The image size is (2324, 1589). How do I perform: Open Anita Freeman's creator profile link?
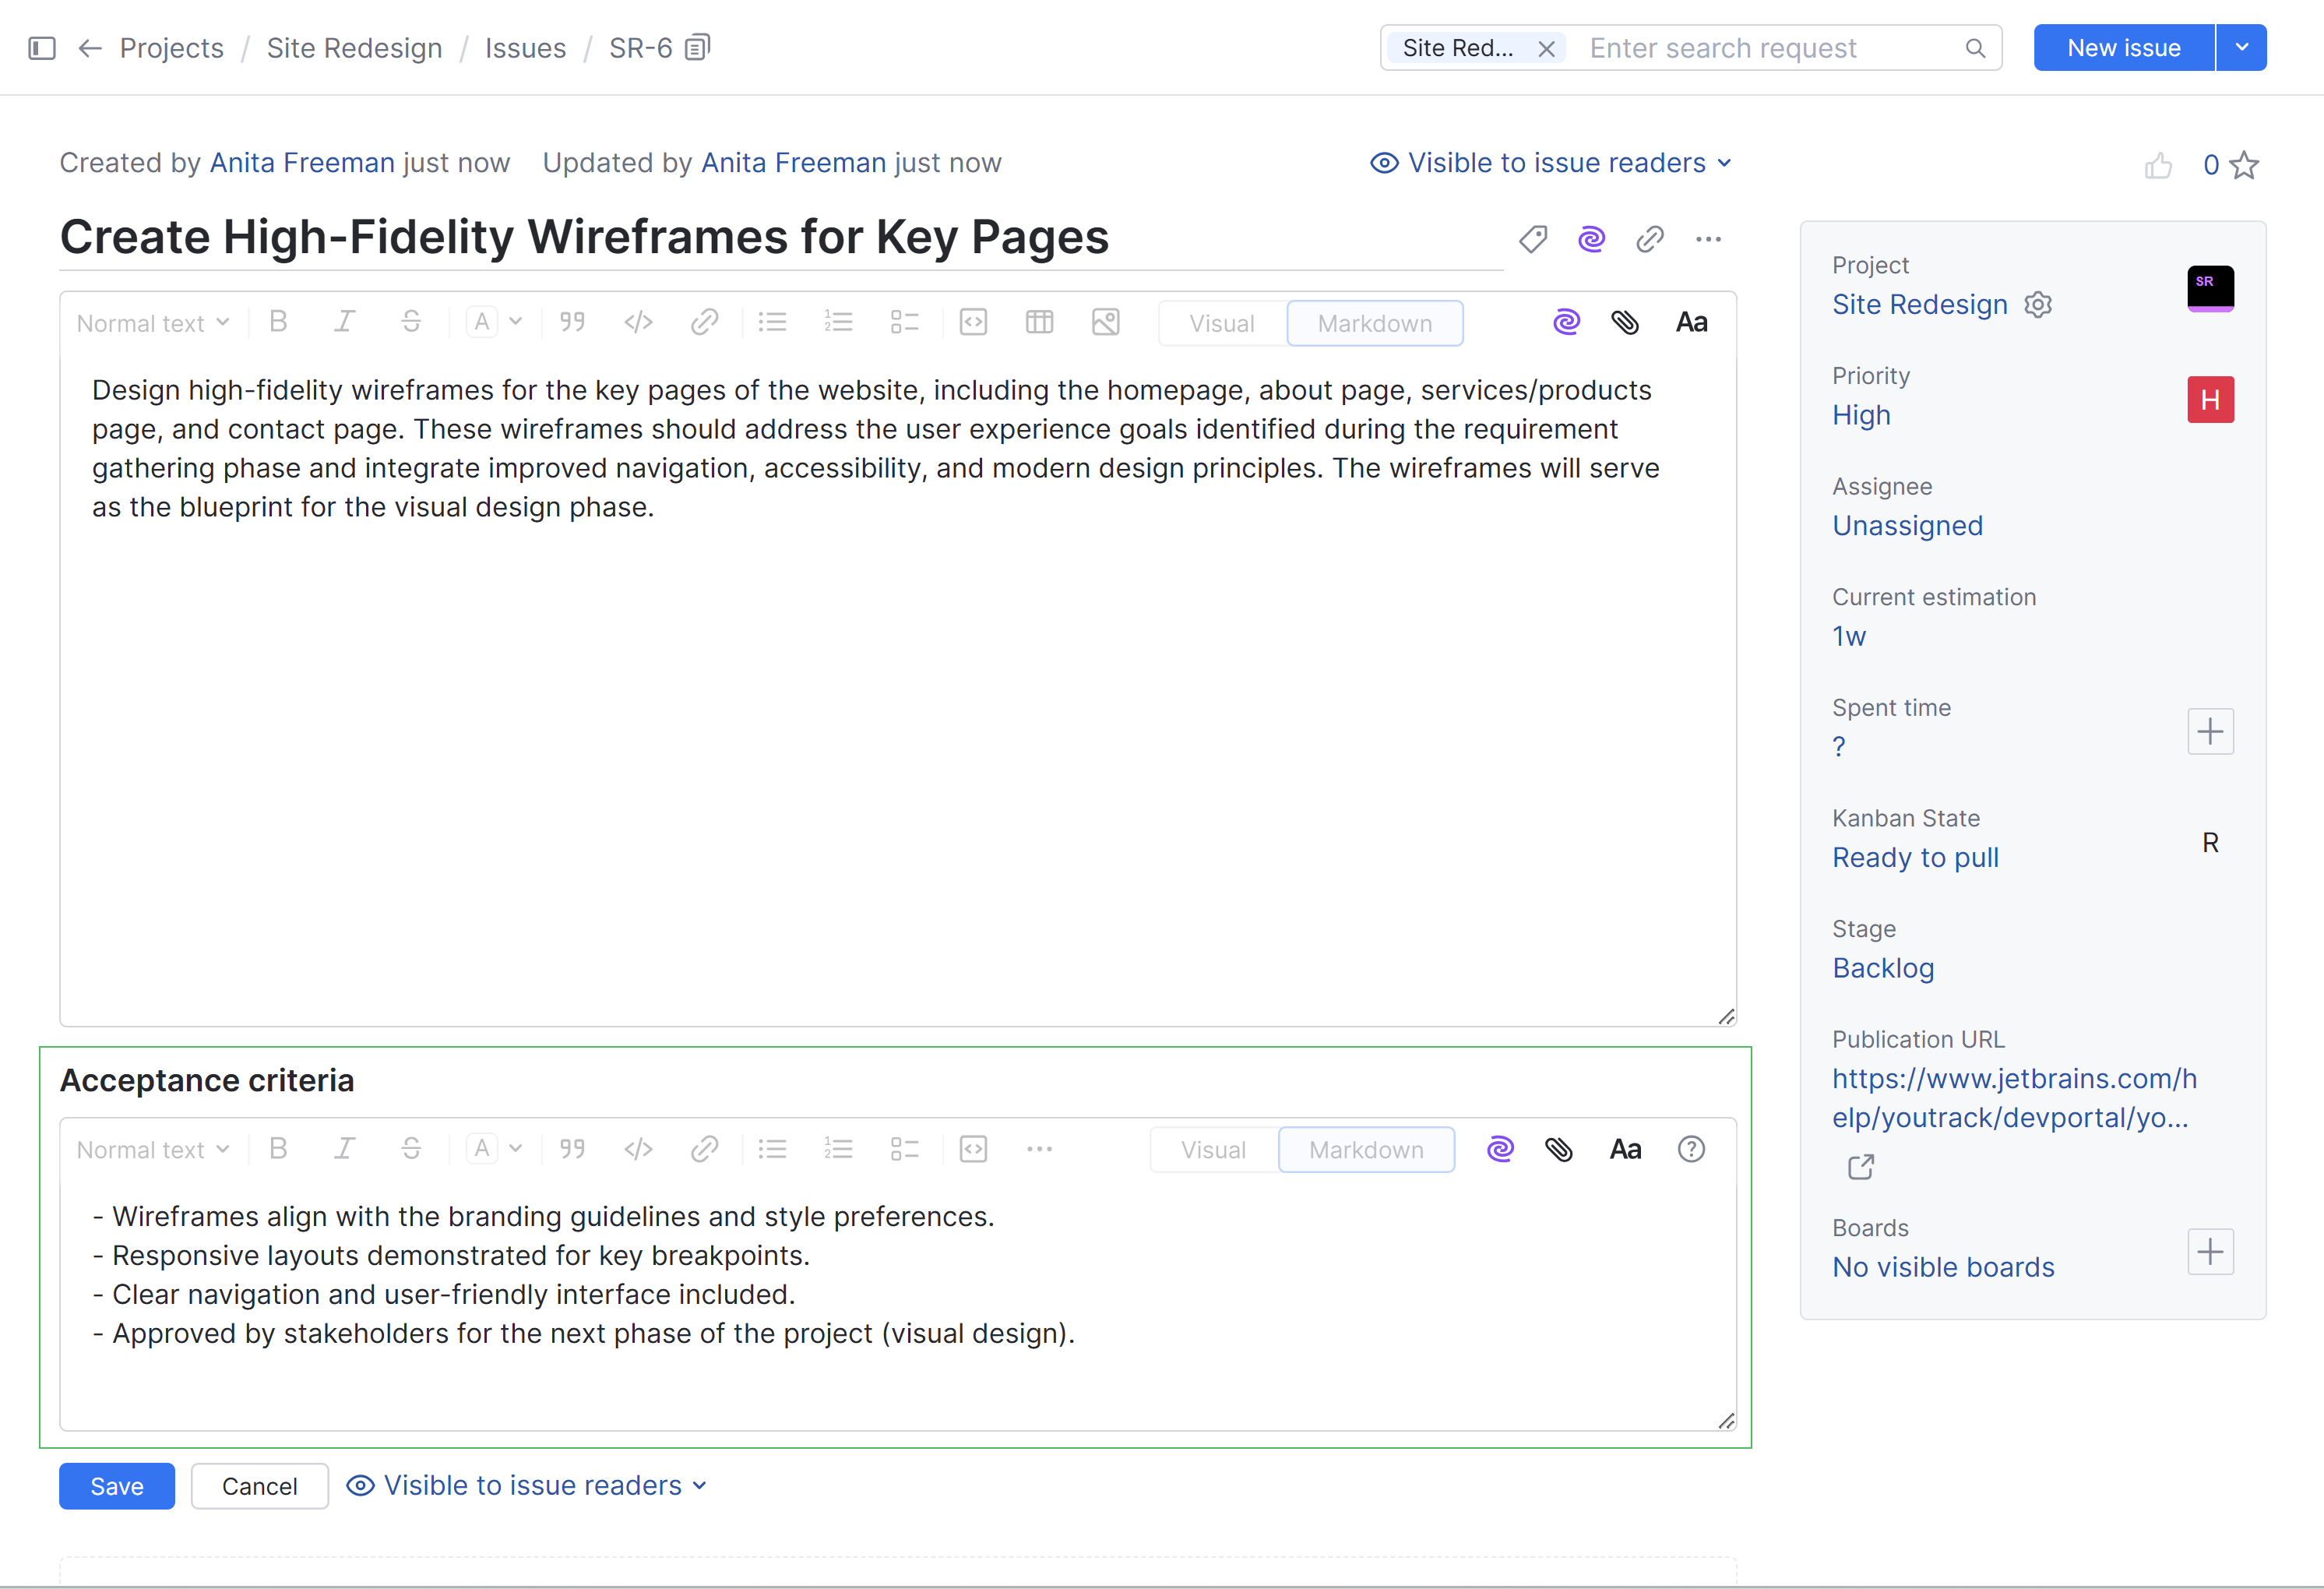click(x=302, y=163)
